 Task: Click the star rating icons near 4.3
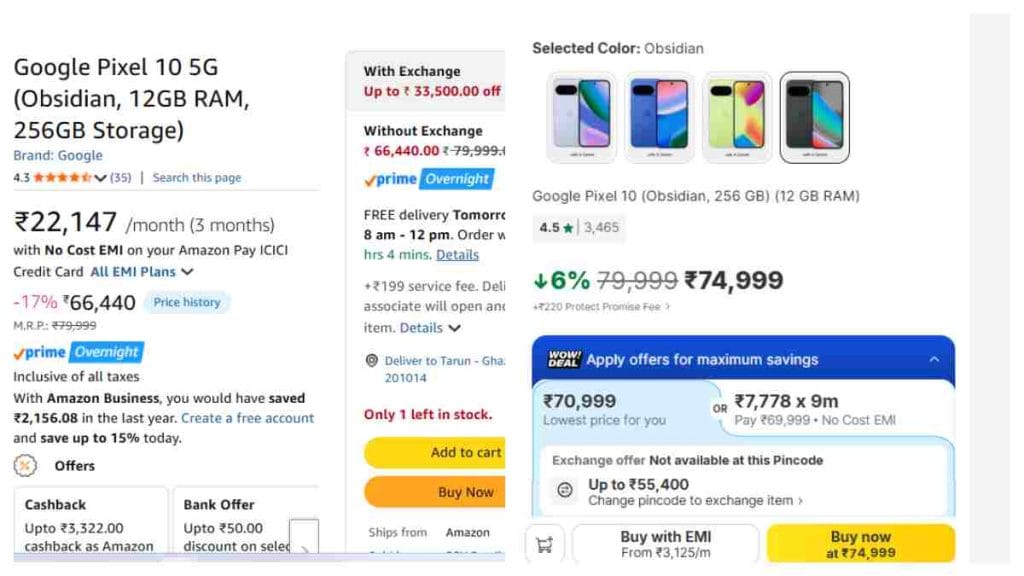pos(62,177)
